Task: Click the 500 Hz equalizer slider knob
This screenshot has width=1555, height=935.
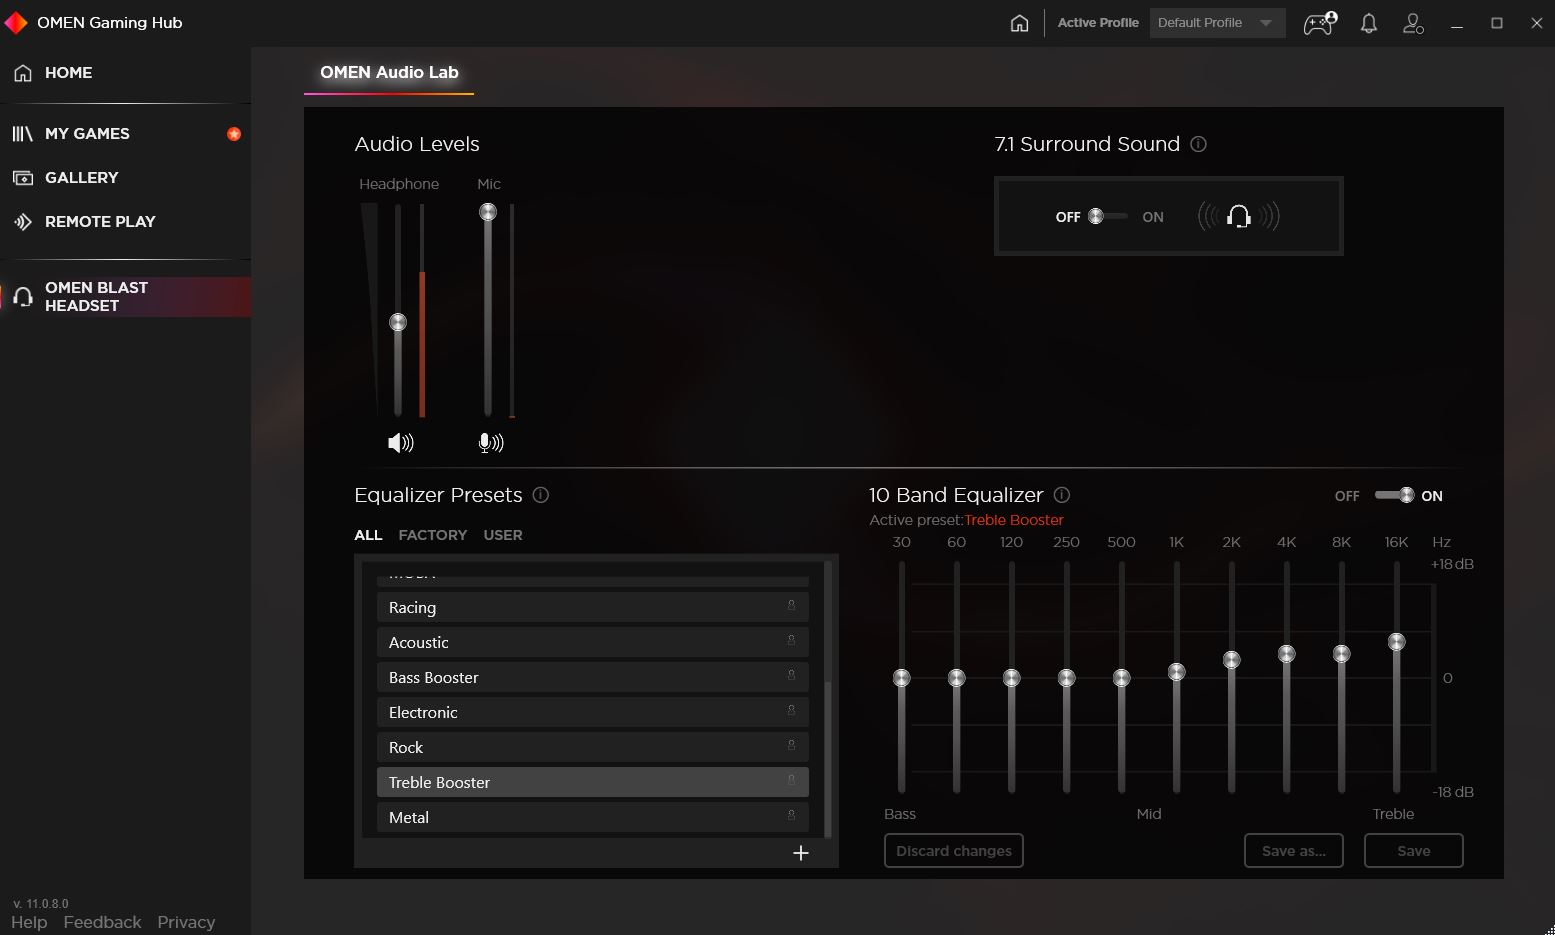Action: coord(1122,678)
